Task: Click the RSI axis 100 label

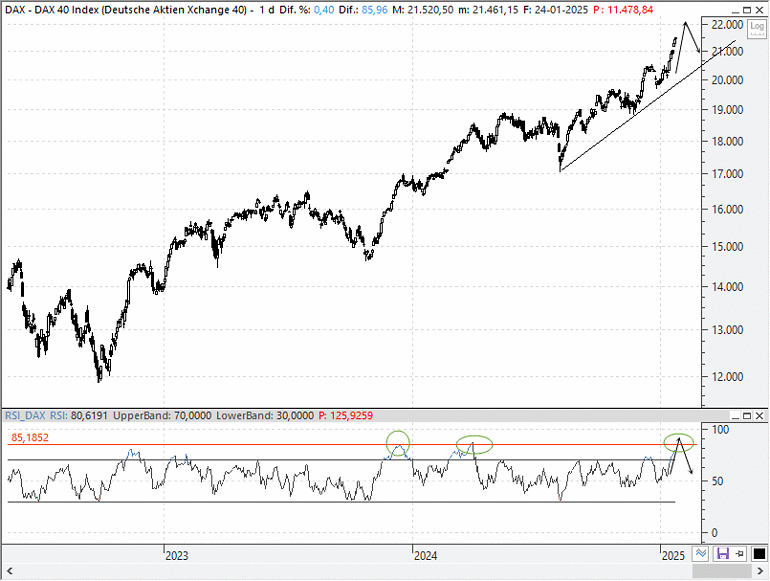Action: point(720,430)
